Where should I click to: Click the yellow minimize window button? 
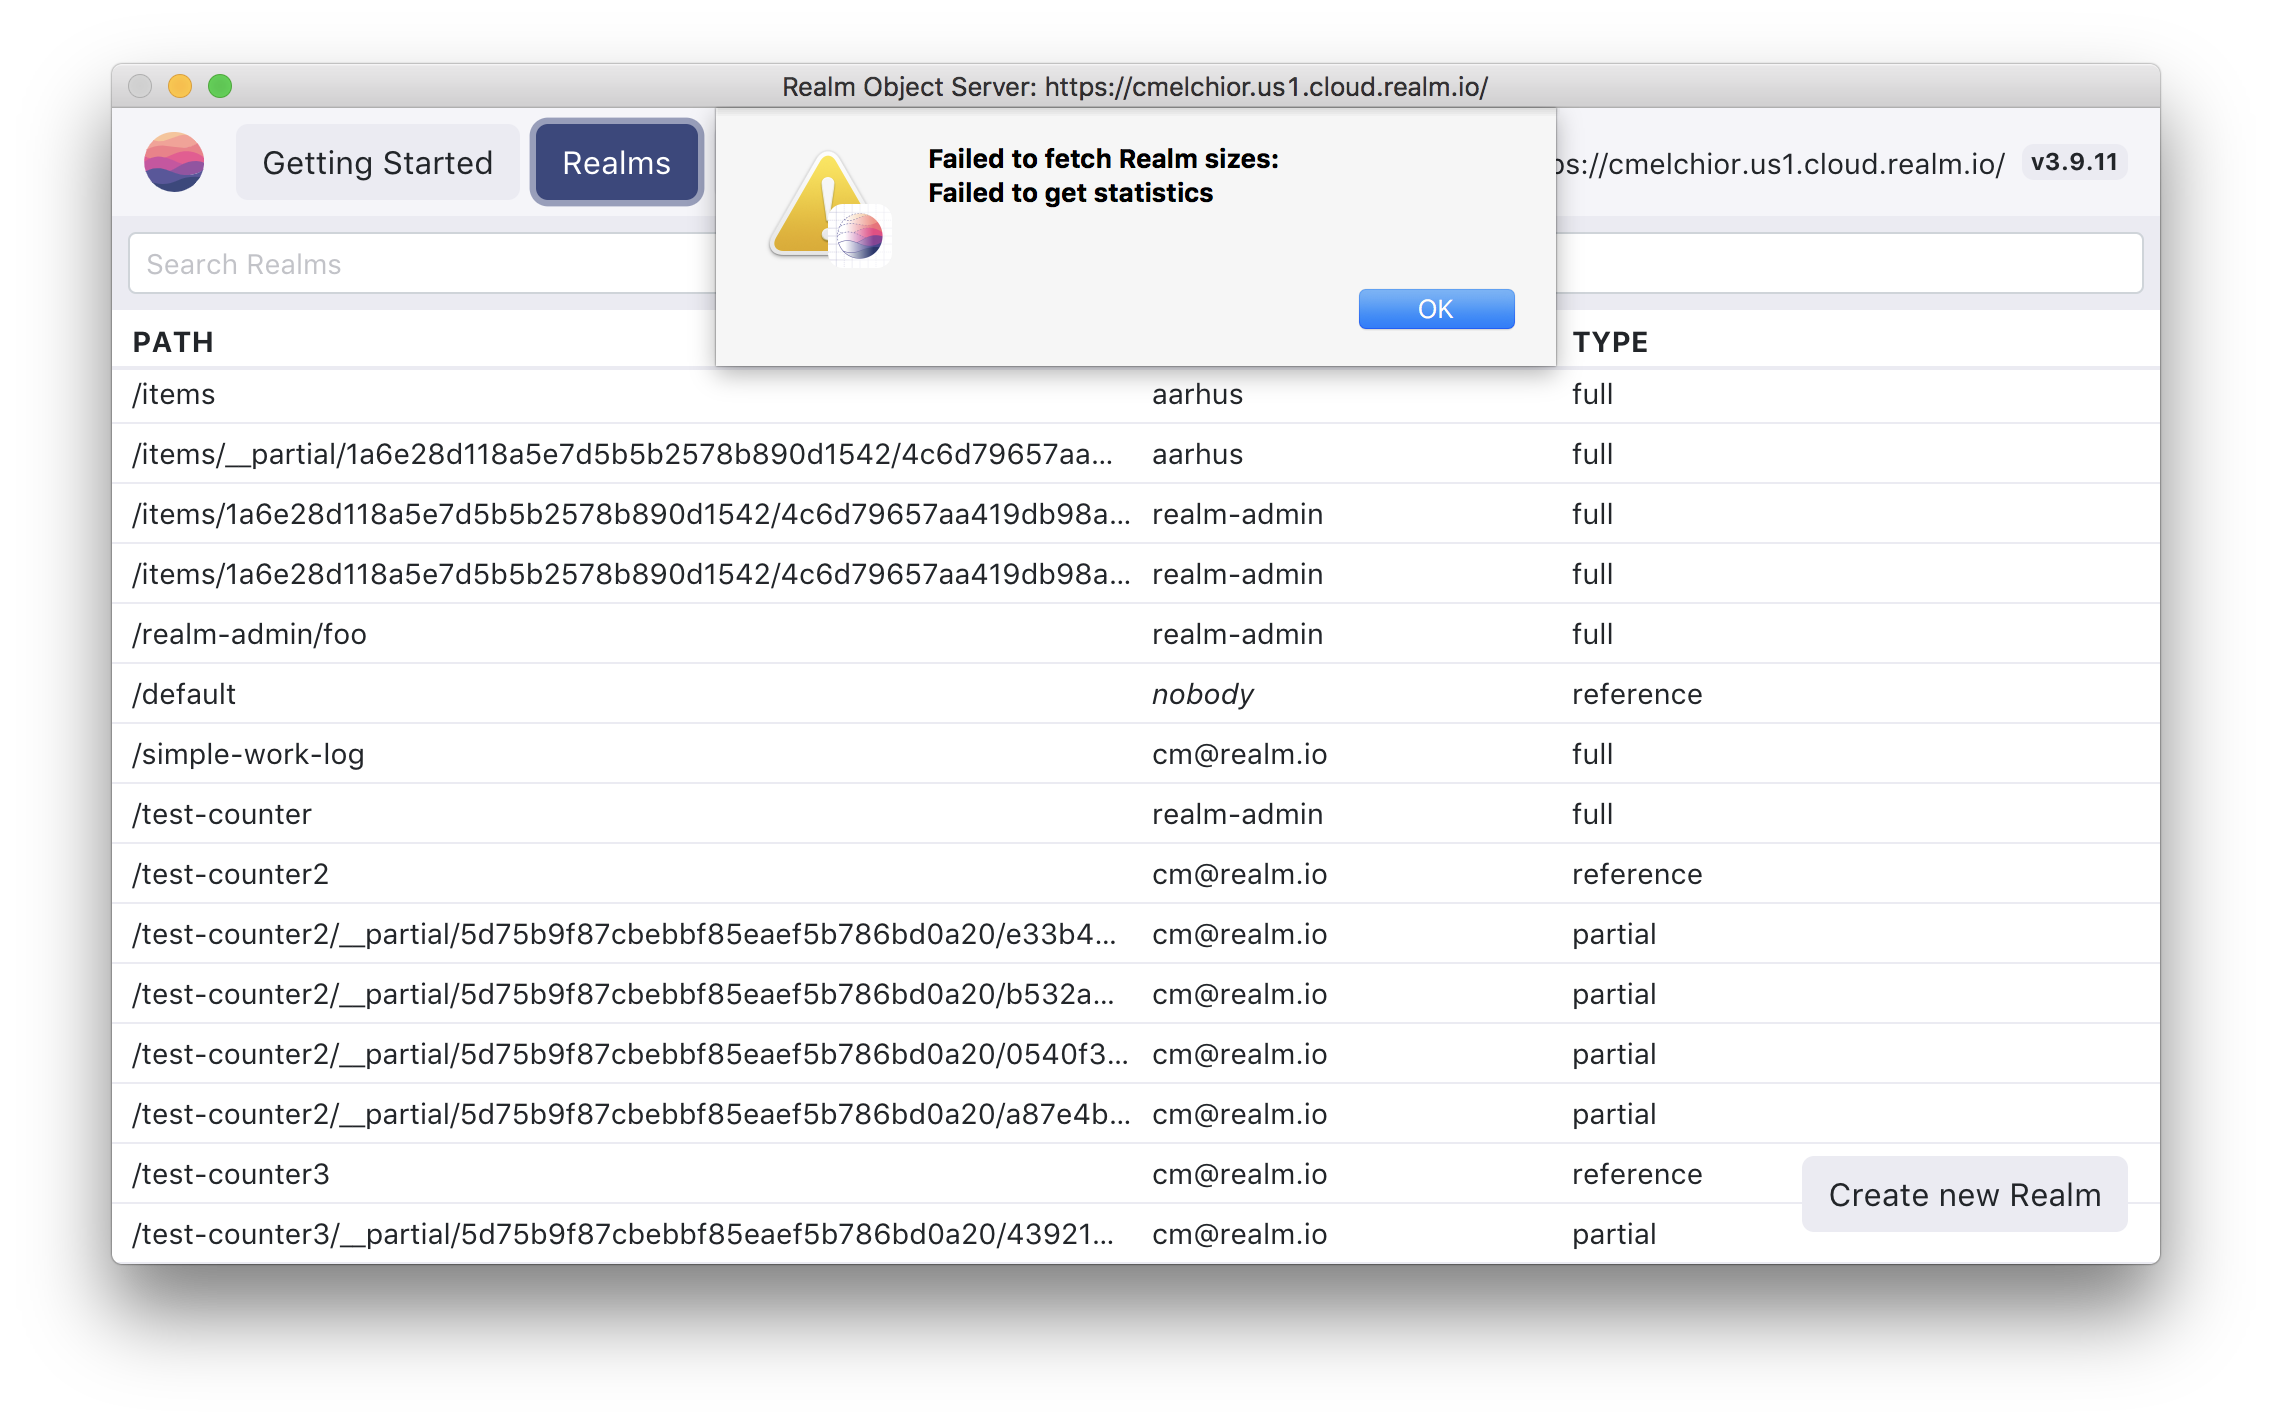[x=180, y=86]
